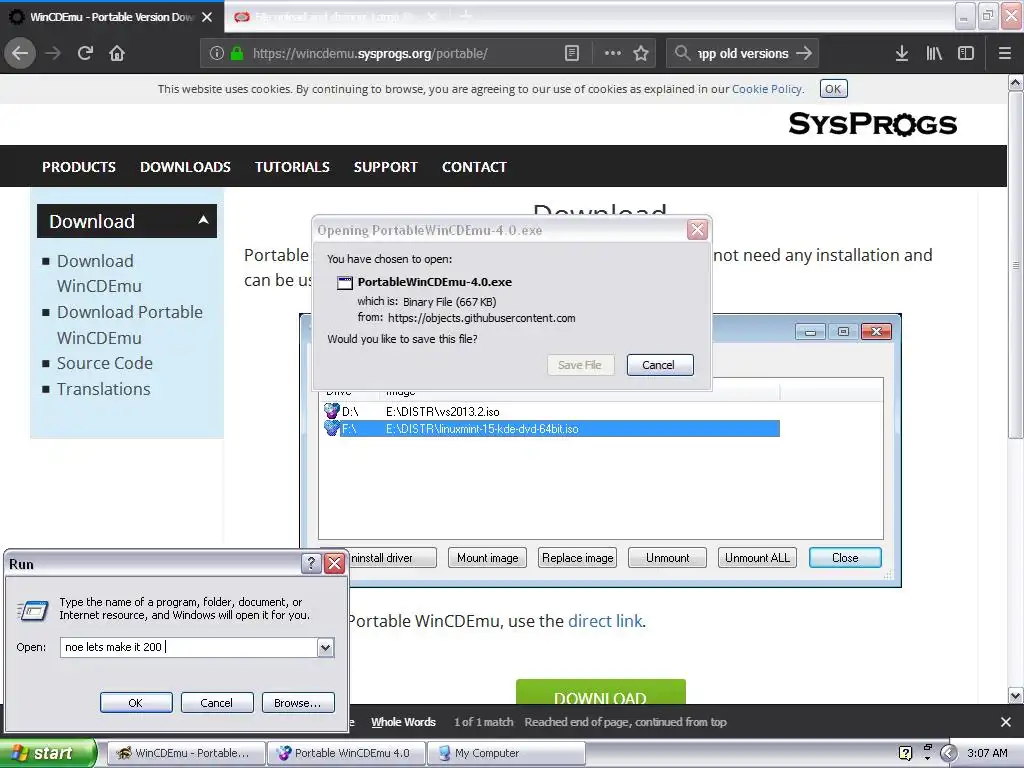This screenshot has height=768, width=1024.
Task: Toggle Whole Words in the find bar
Action: [x=403, y=722]
